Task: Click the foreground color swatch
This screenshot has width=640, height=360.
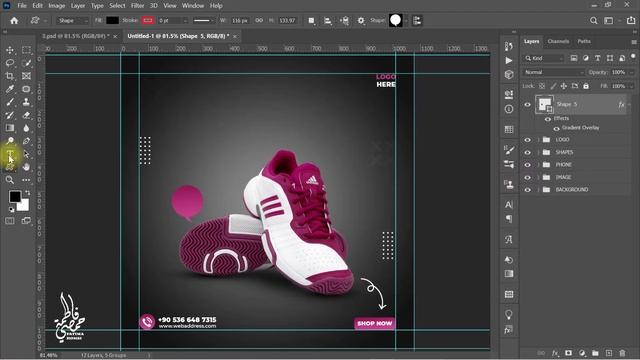Action: [x=15, y=197]
